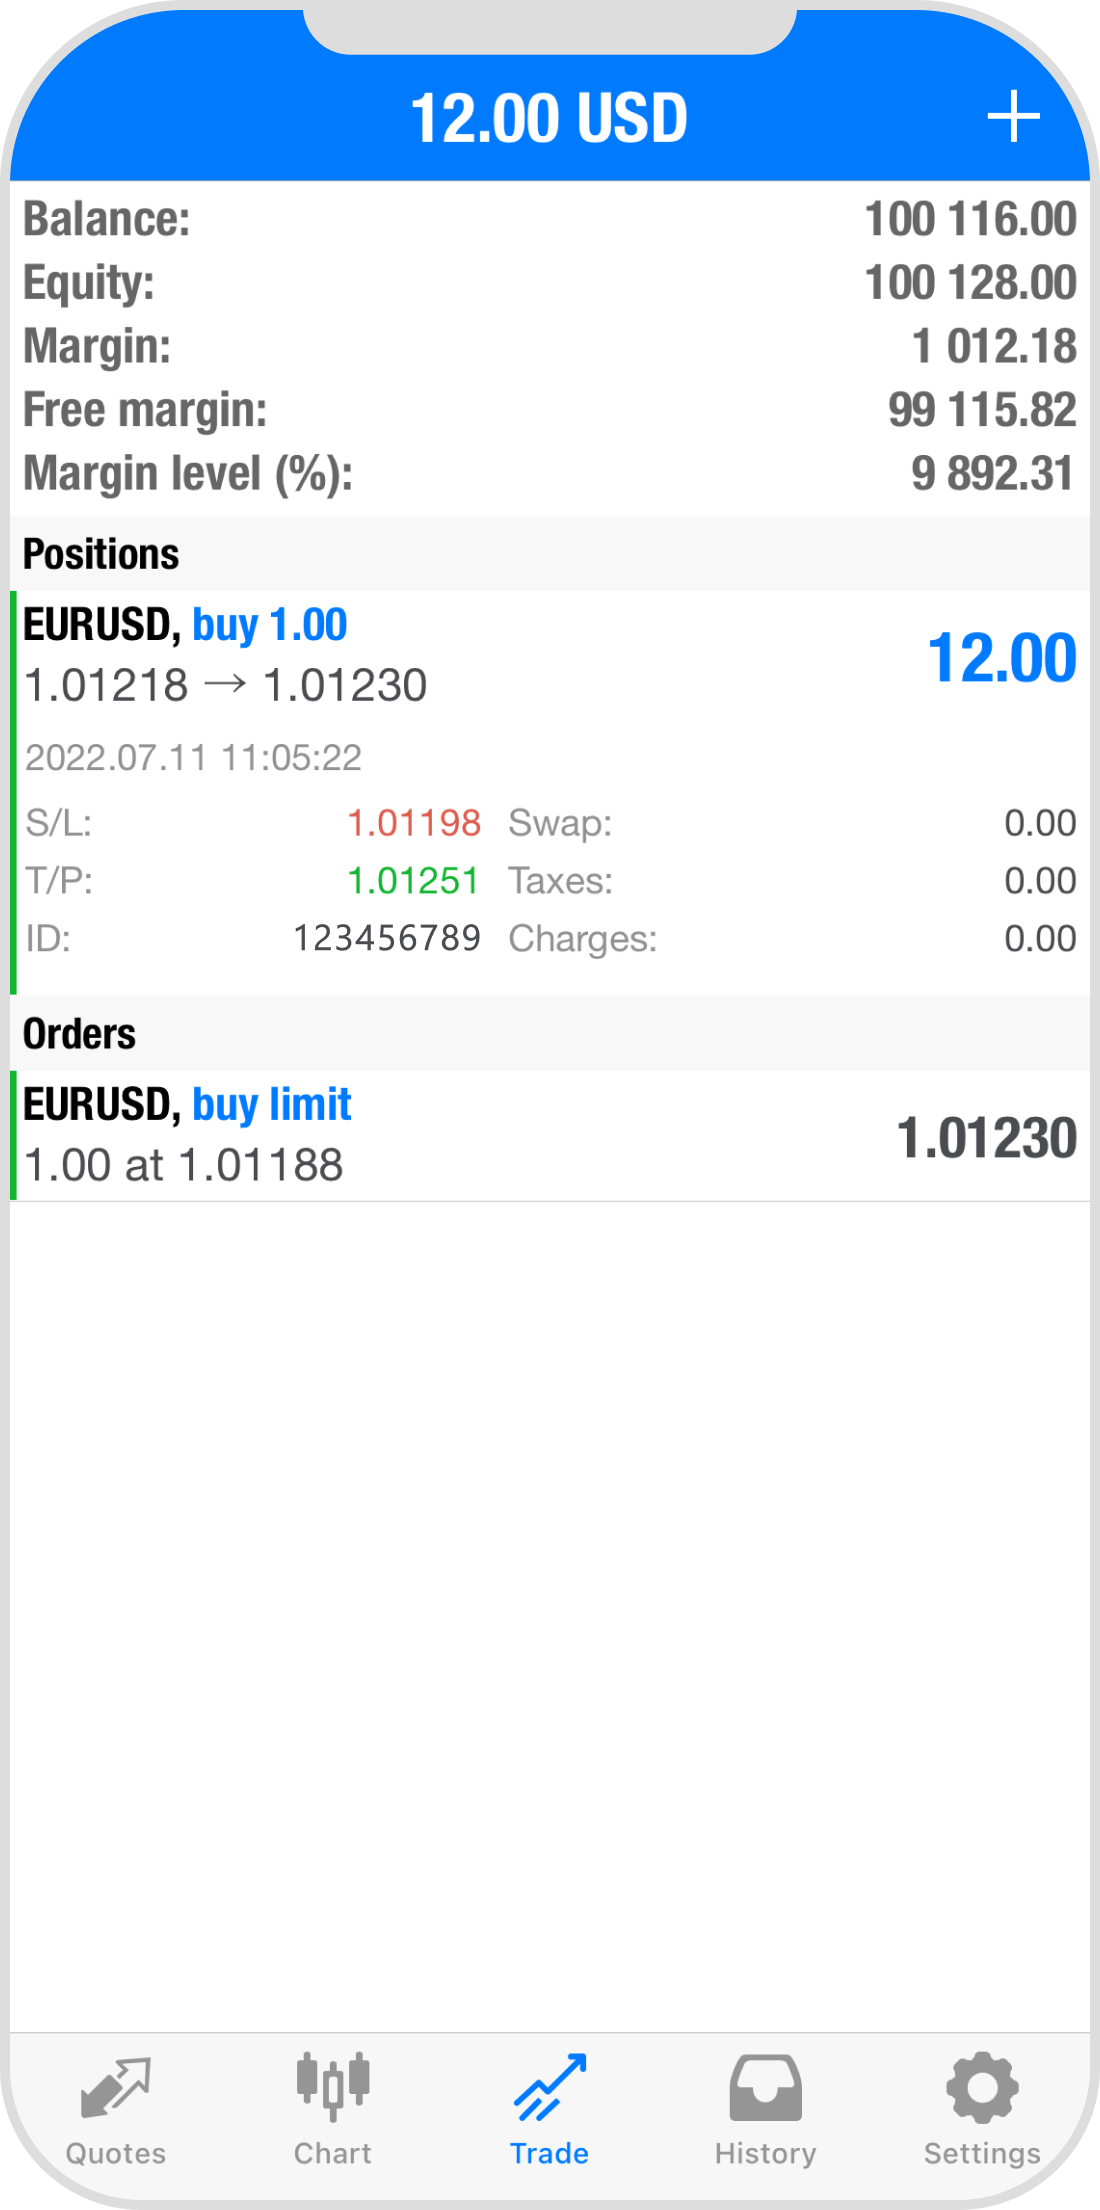
Task: Tap the buy limit current price 1.01230
Action: coord(986,1138)
